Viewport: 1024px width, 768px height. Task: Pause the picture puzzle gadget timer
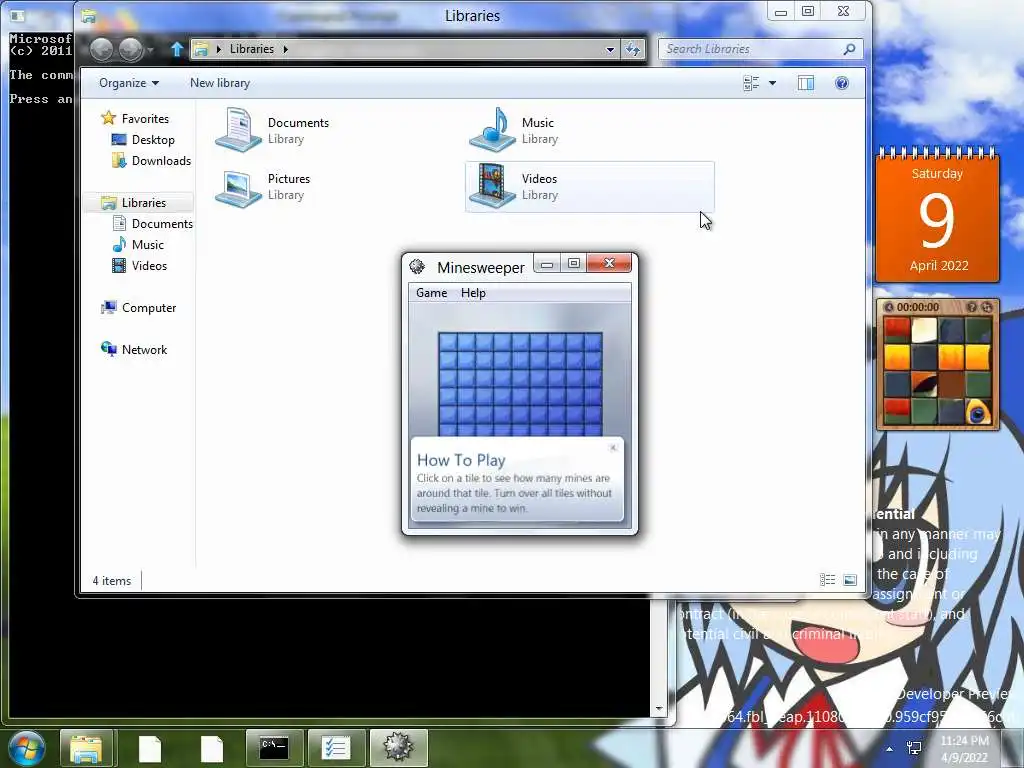889,307
